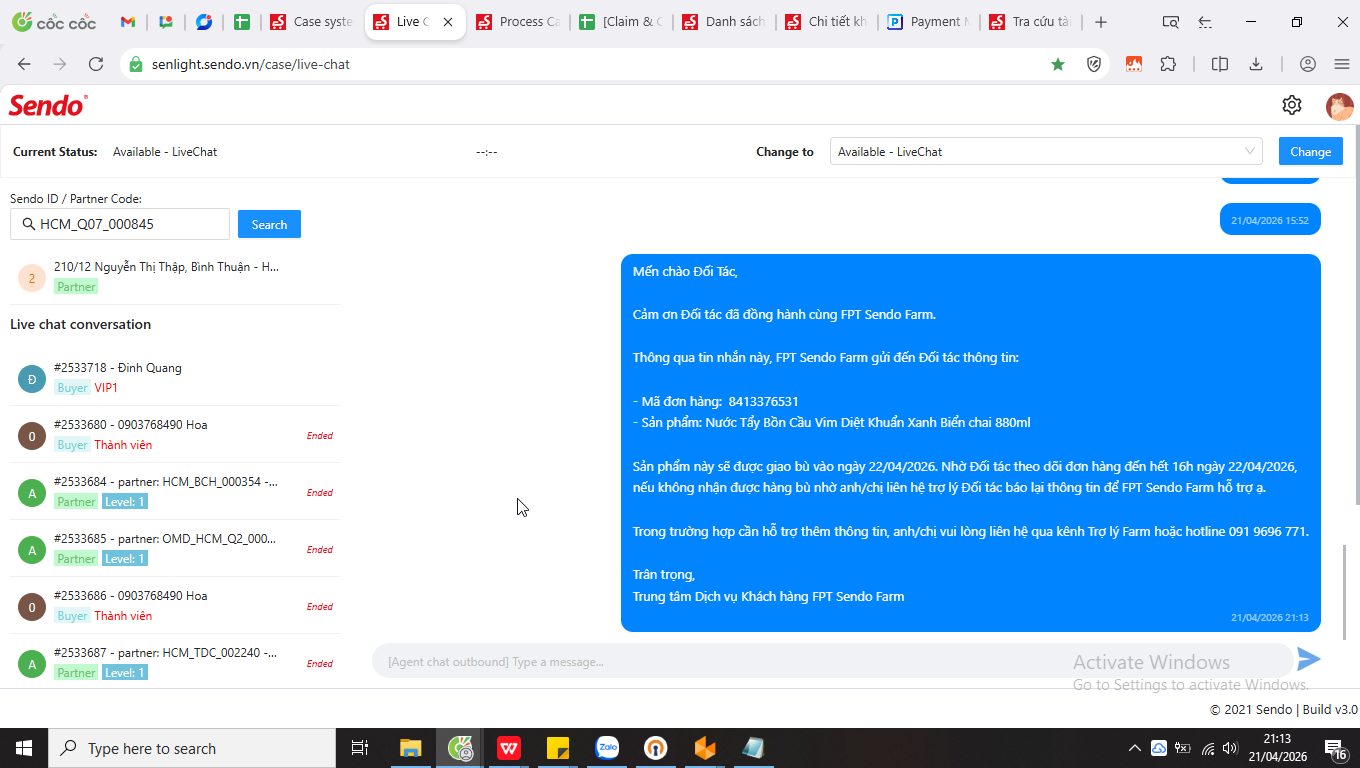This screenshot has width=1360, height=768.
Task: Open Zalo from the taskbar
Action: point(607,748)
